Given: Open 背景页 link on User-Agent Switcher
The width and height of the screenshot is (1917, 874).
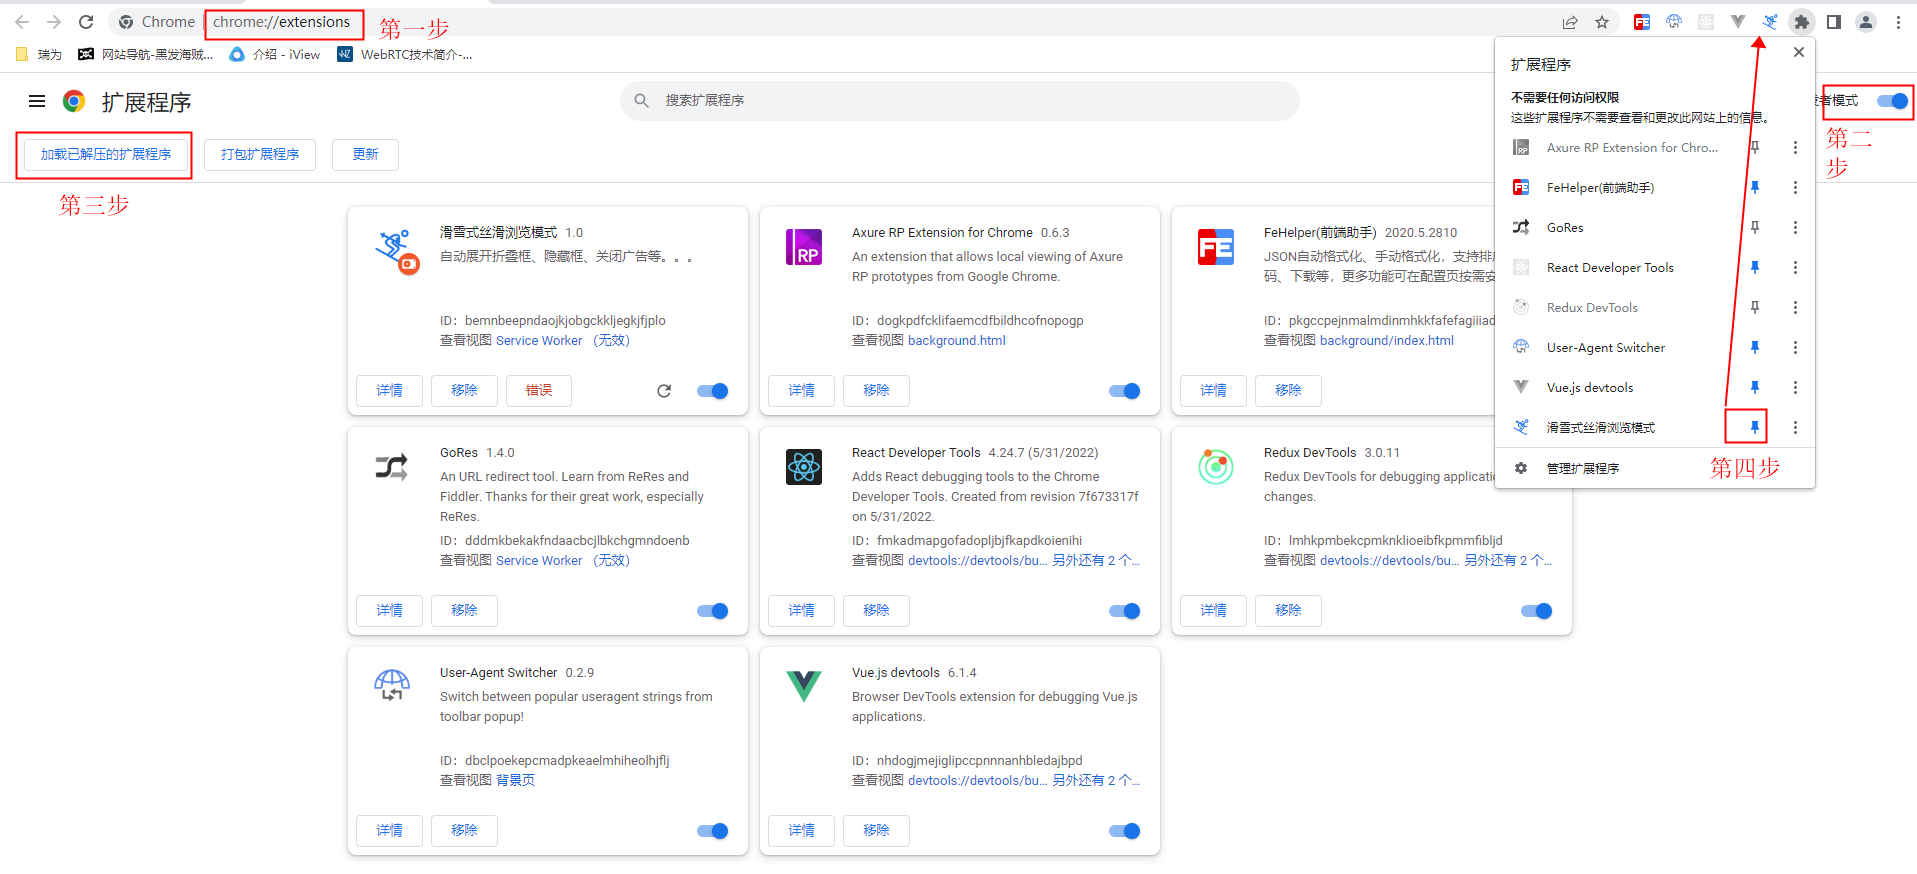Looking at the screenshot, I should [x=515, y=781].
